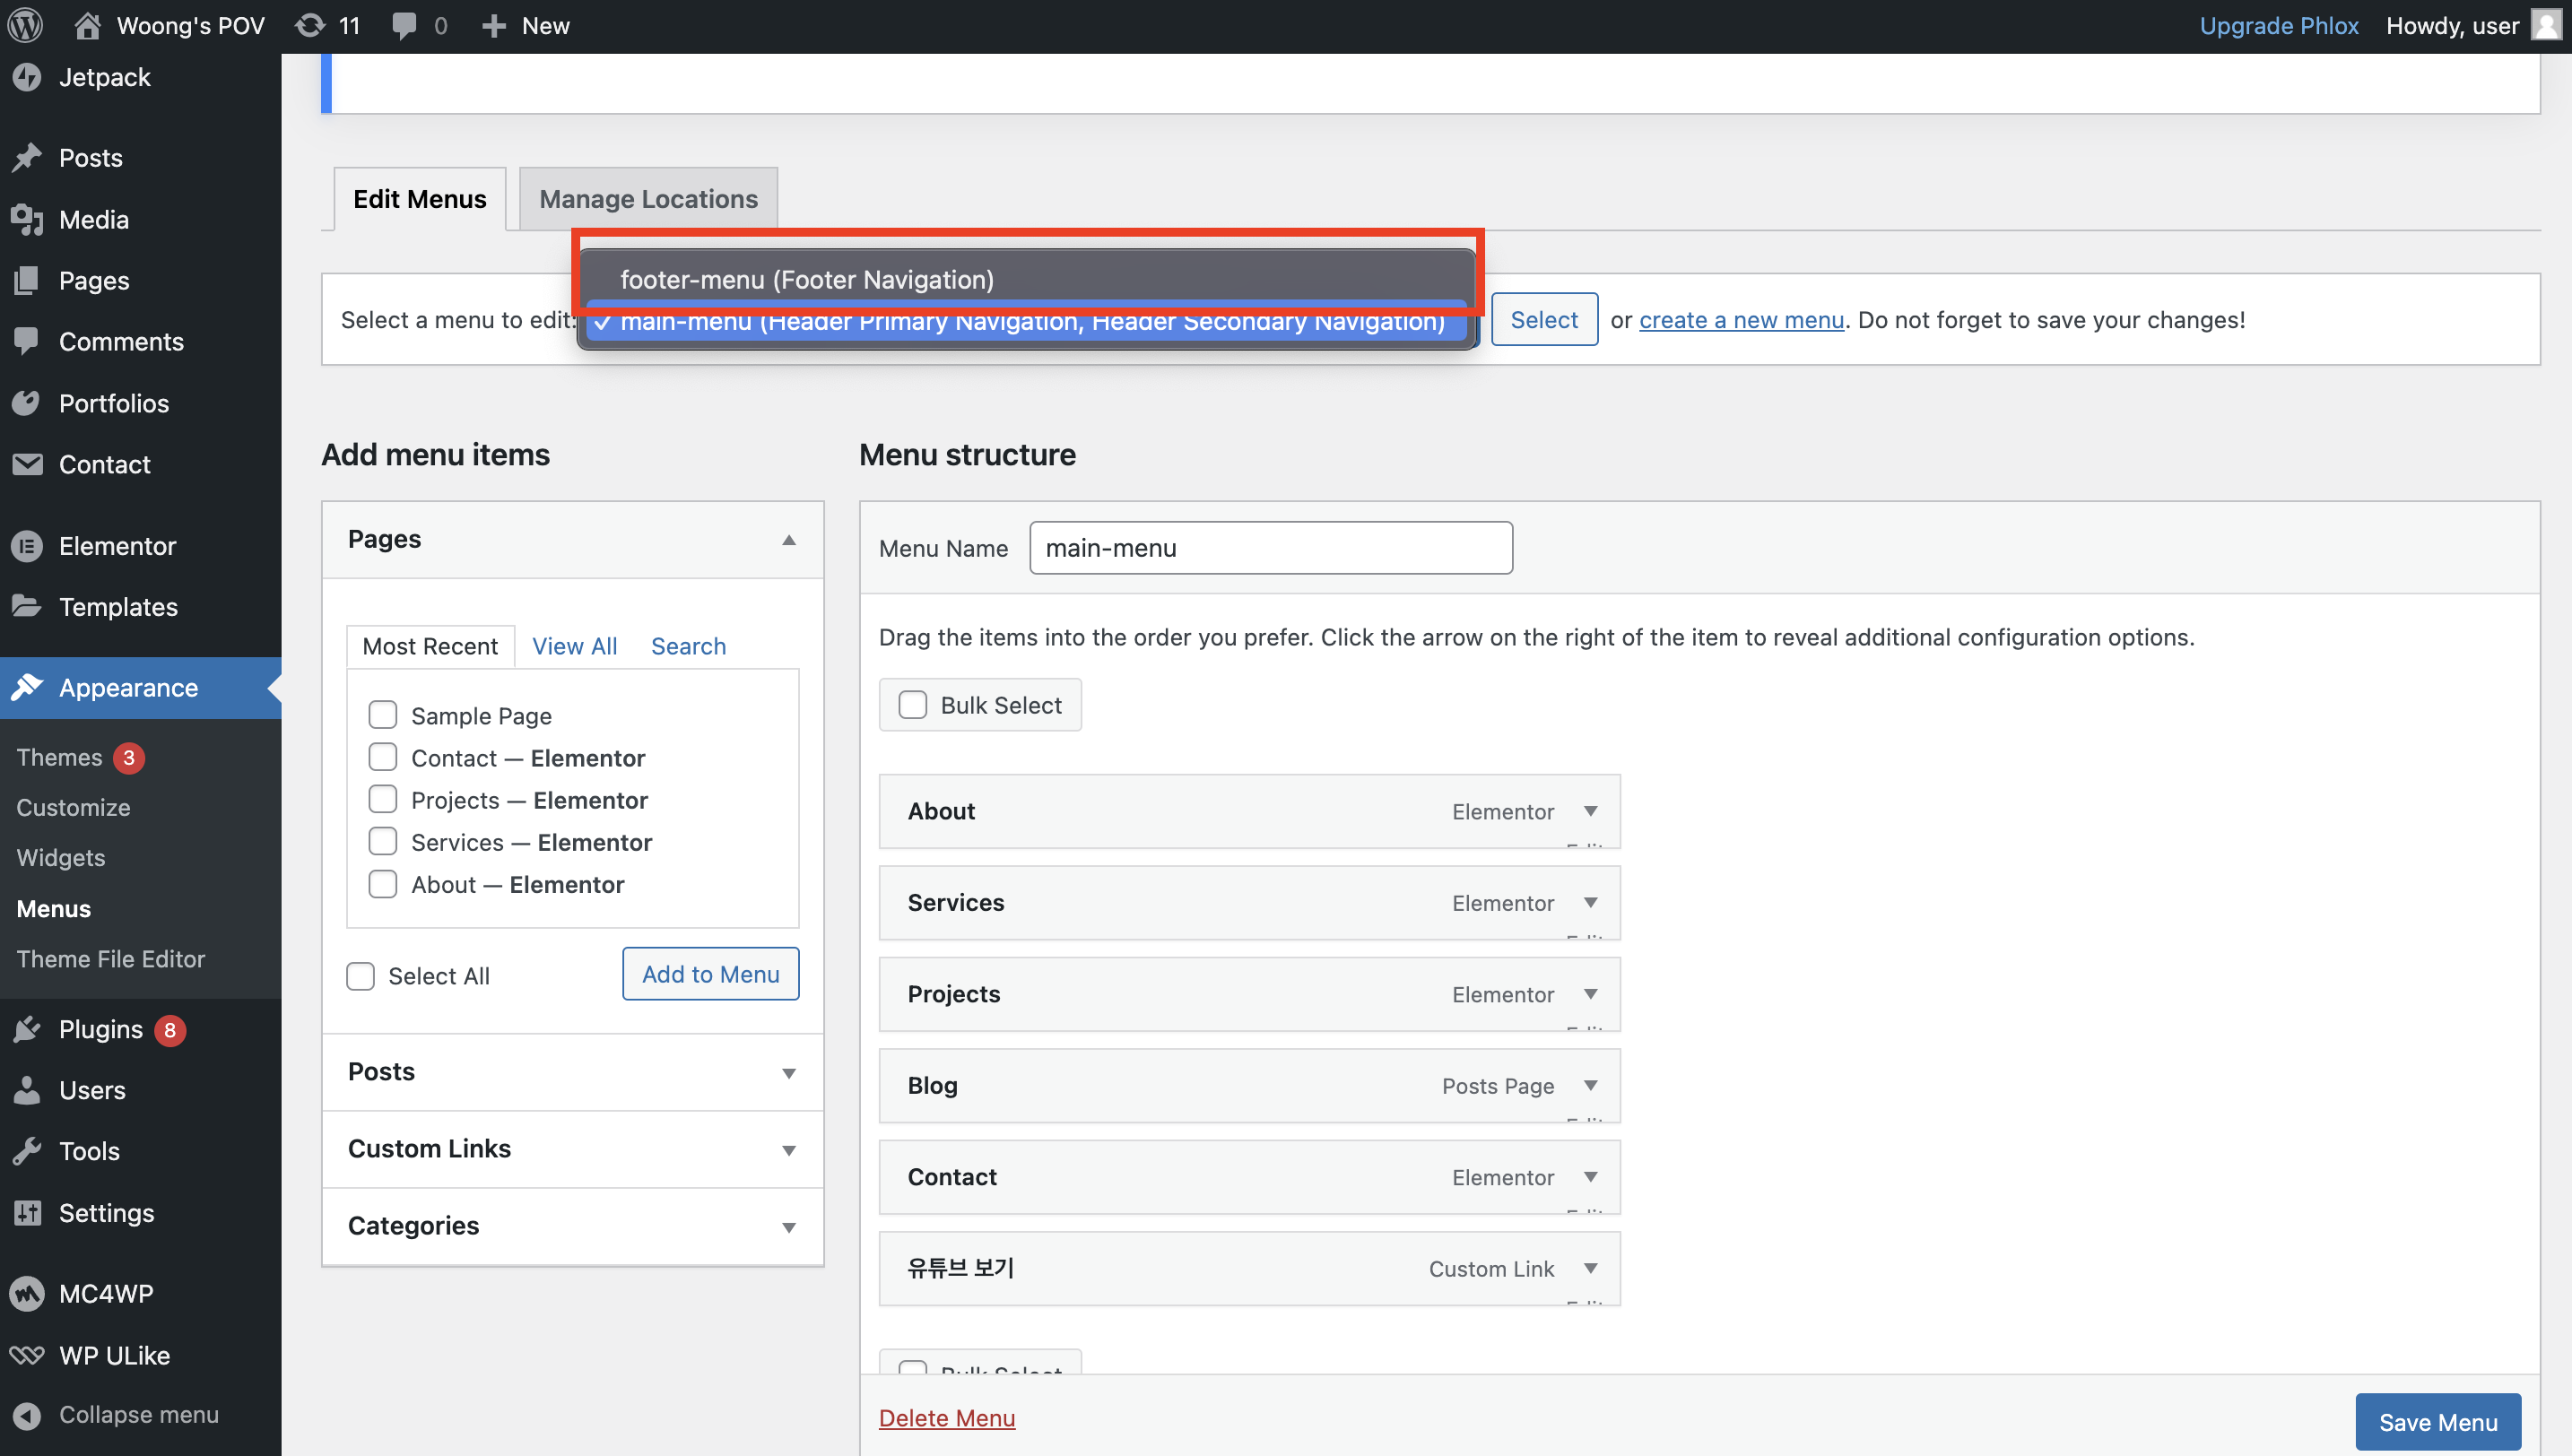Click the comments bubble icon in top bar

click(x=405, y=26)
